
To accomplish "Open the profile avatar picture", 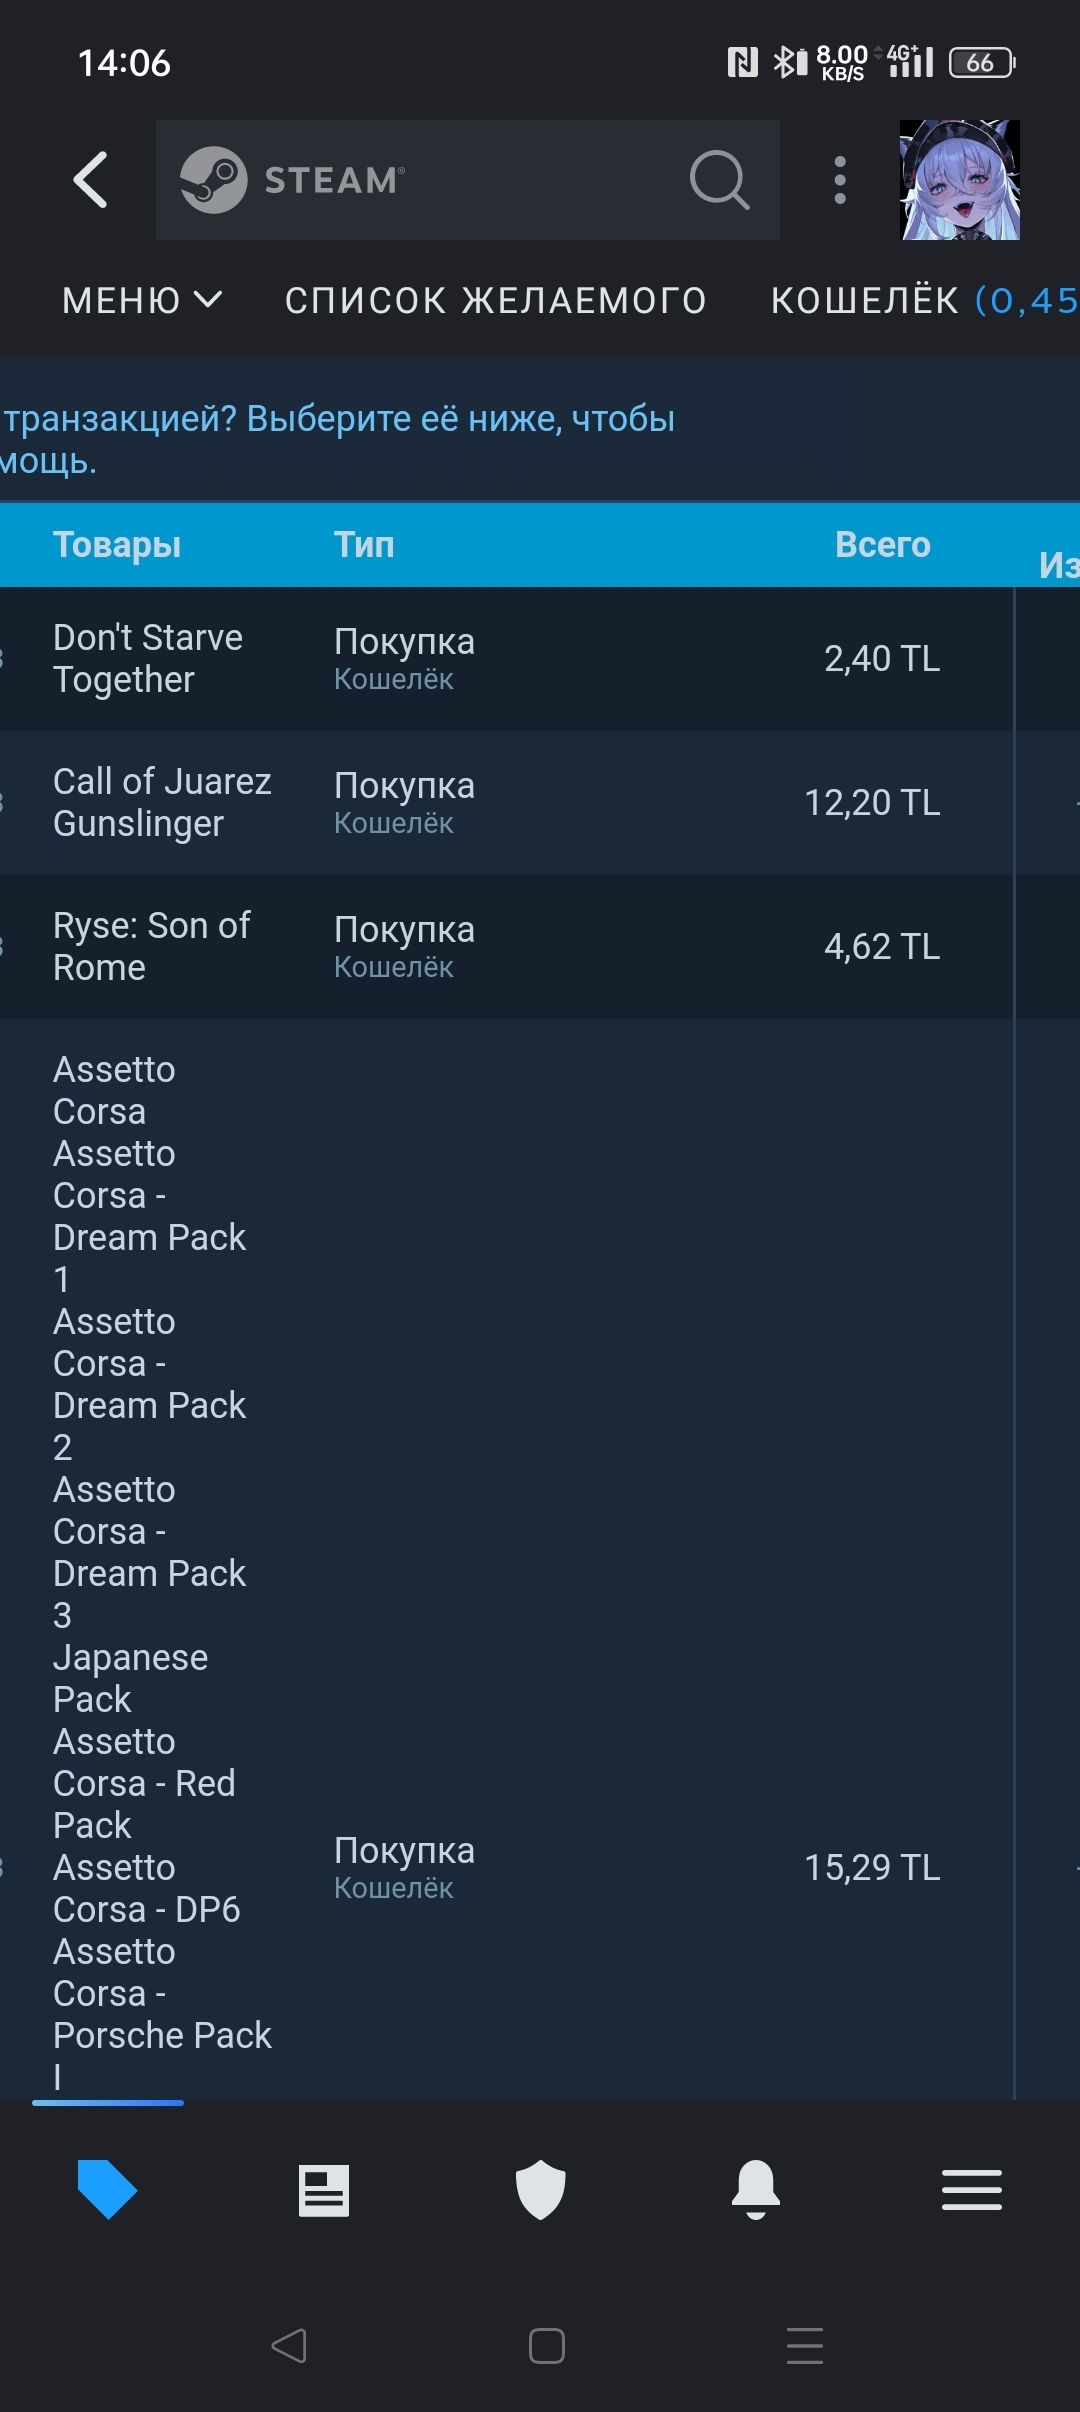I will (x=959, y=180).
